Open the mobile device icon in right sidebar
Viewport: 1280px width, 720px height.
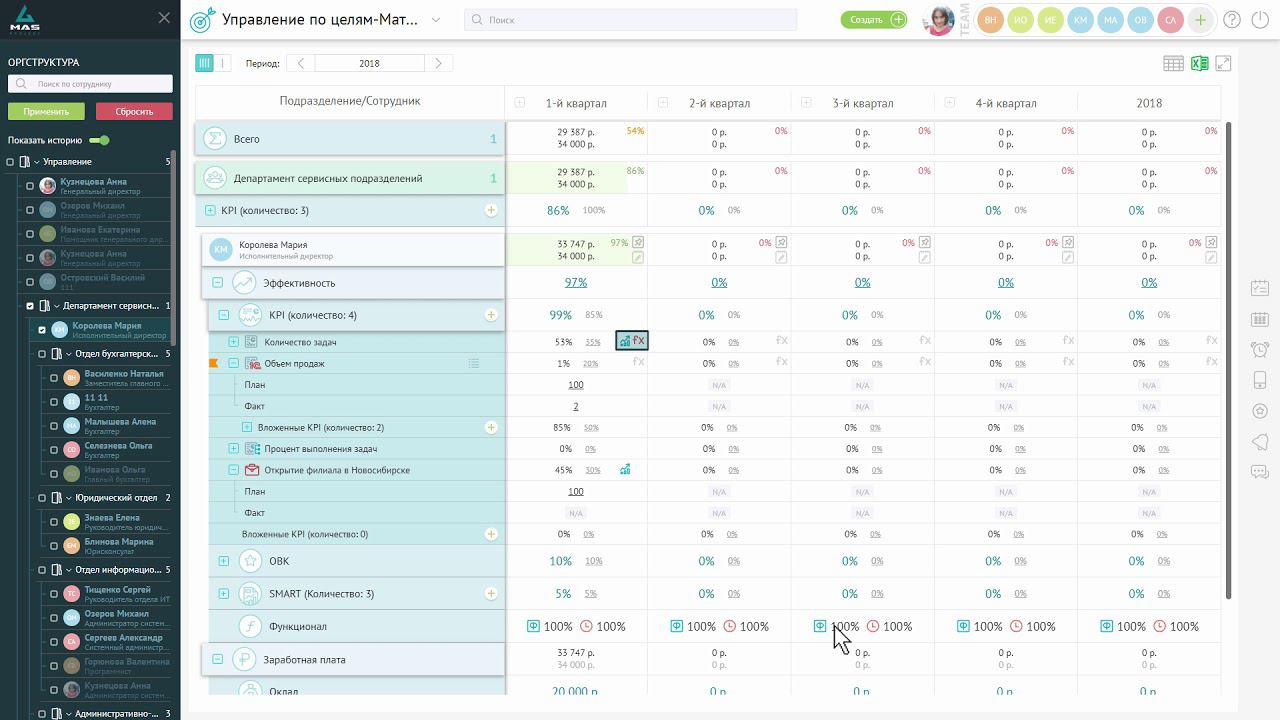(x=1260, y=380)
